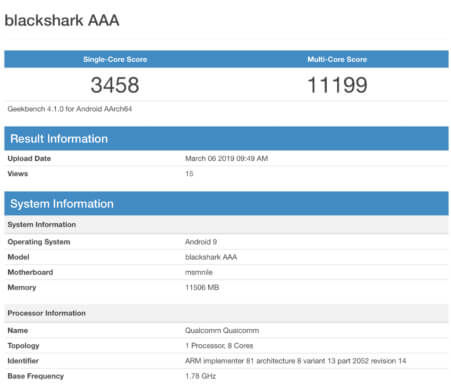This screenshot has height=389, width=451.
Task: Select the Operating System label
Action: 39,242
